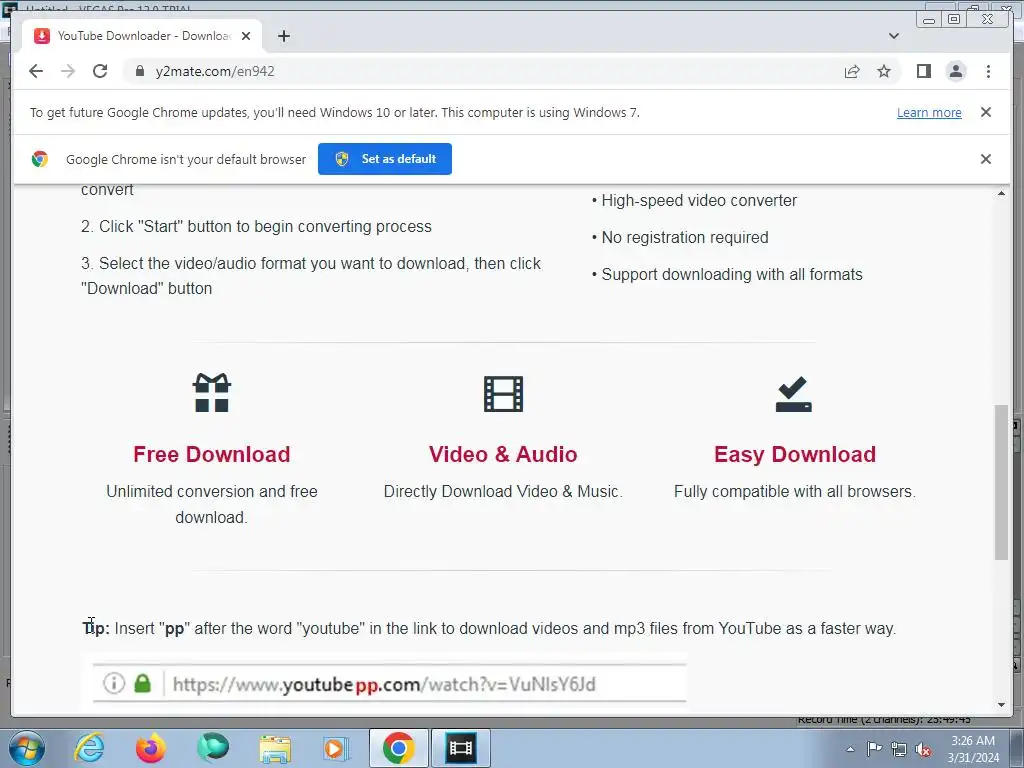Click 'No registration required' bullet
This screenshot has width=1024, height=768.
tap(680, 238)
